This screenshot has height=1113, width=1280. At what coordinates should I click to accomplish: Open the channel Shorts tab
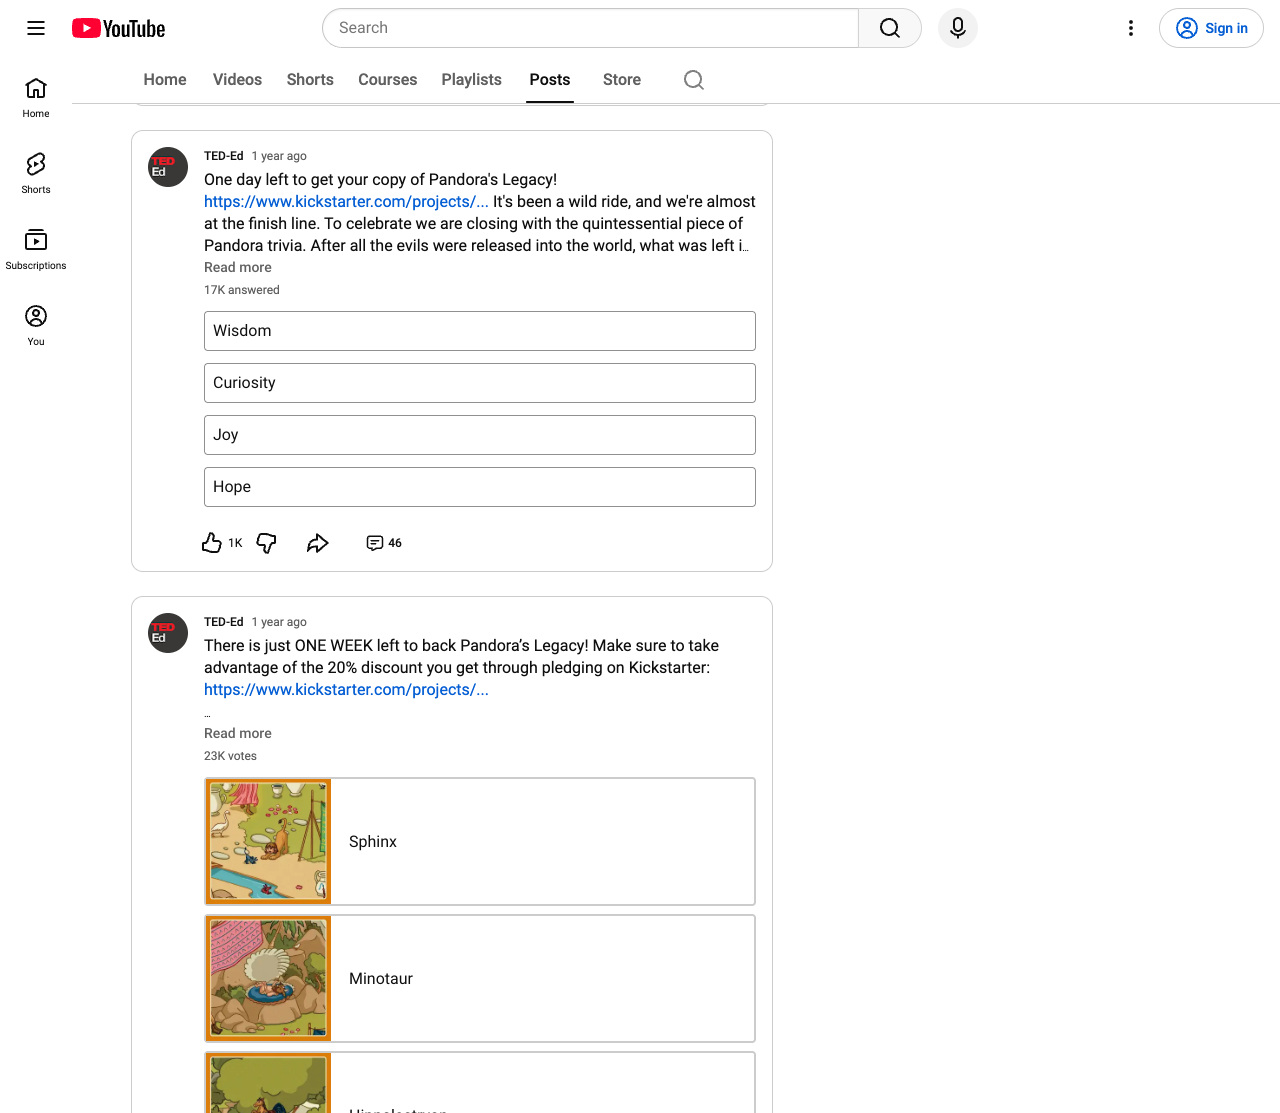click(x=310, y=80)
